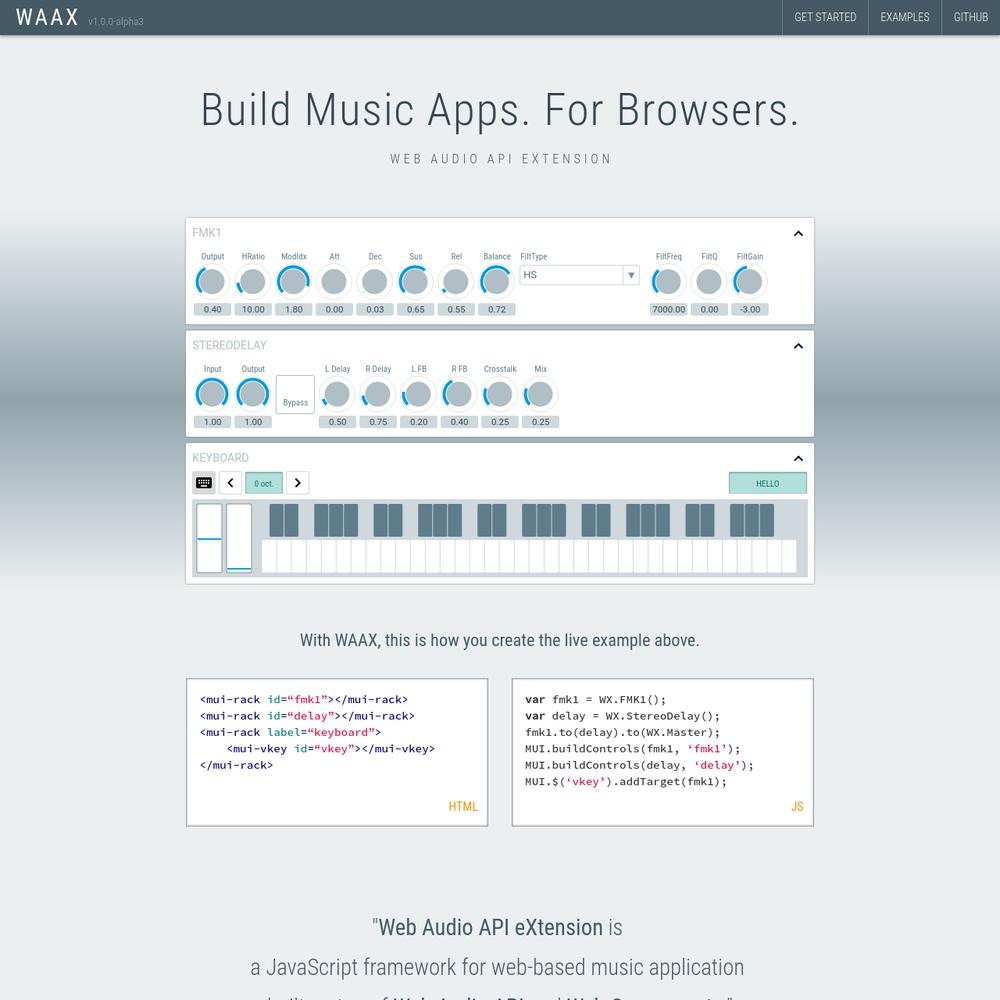
Task: Open the GET STARTED menu item
Action: [825, 17]
